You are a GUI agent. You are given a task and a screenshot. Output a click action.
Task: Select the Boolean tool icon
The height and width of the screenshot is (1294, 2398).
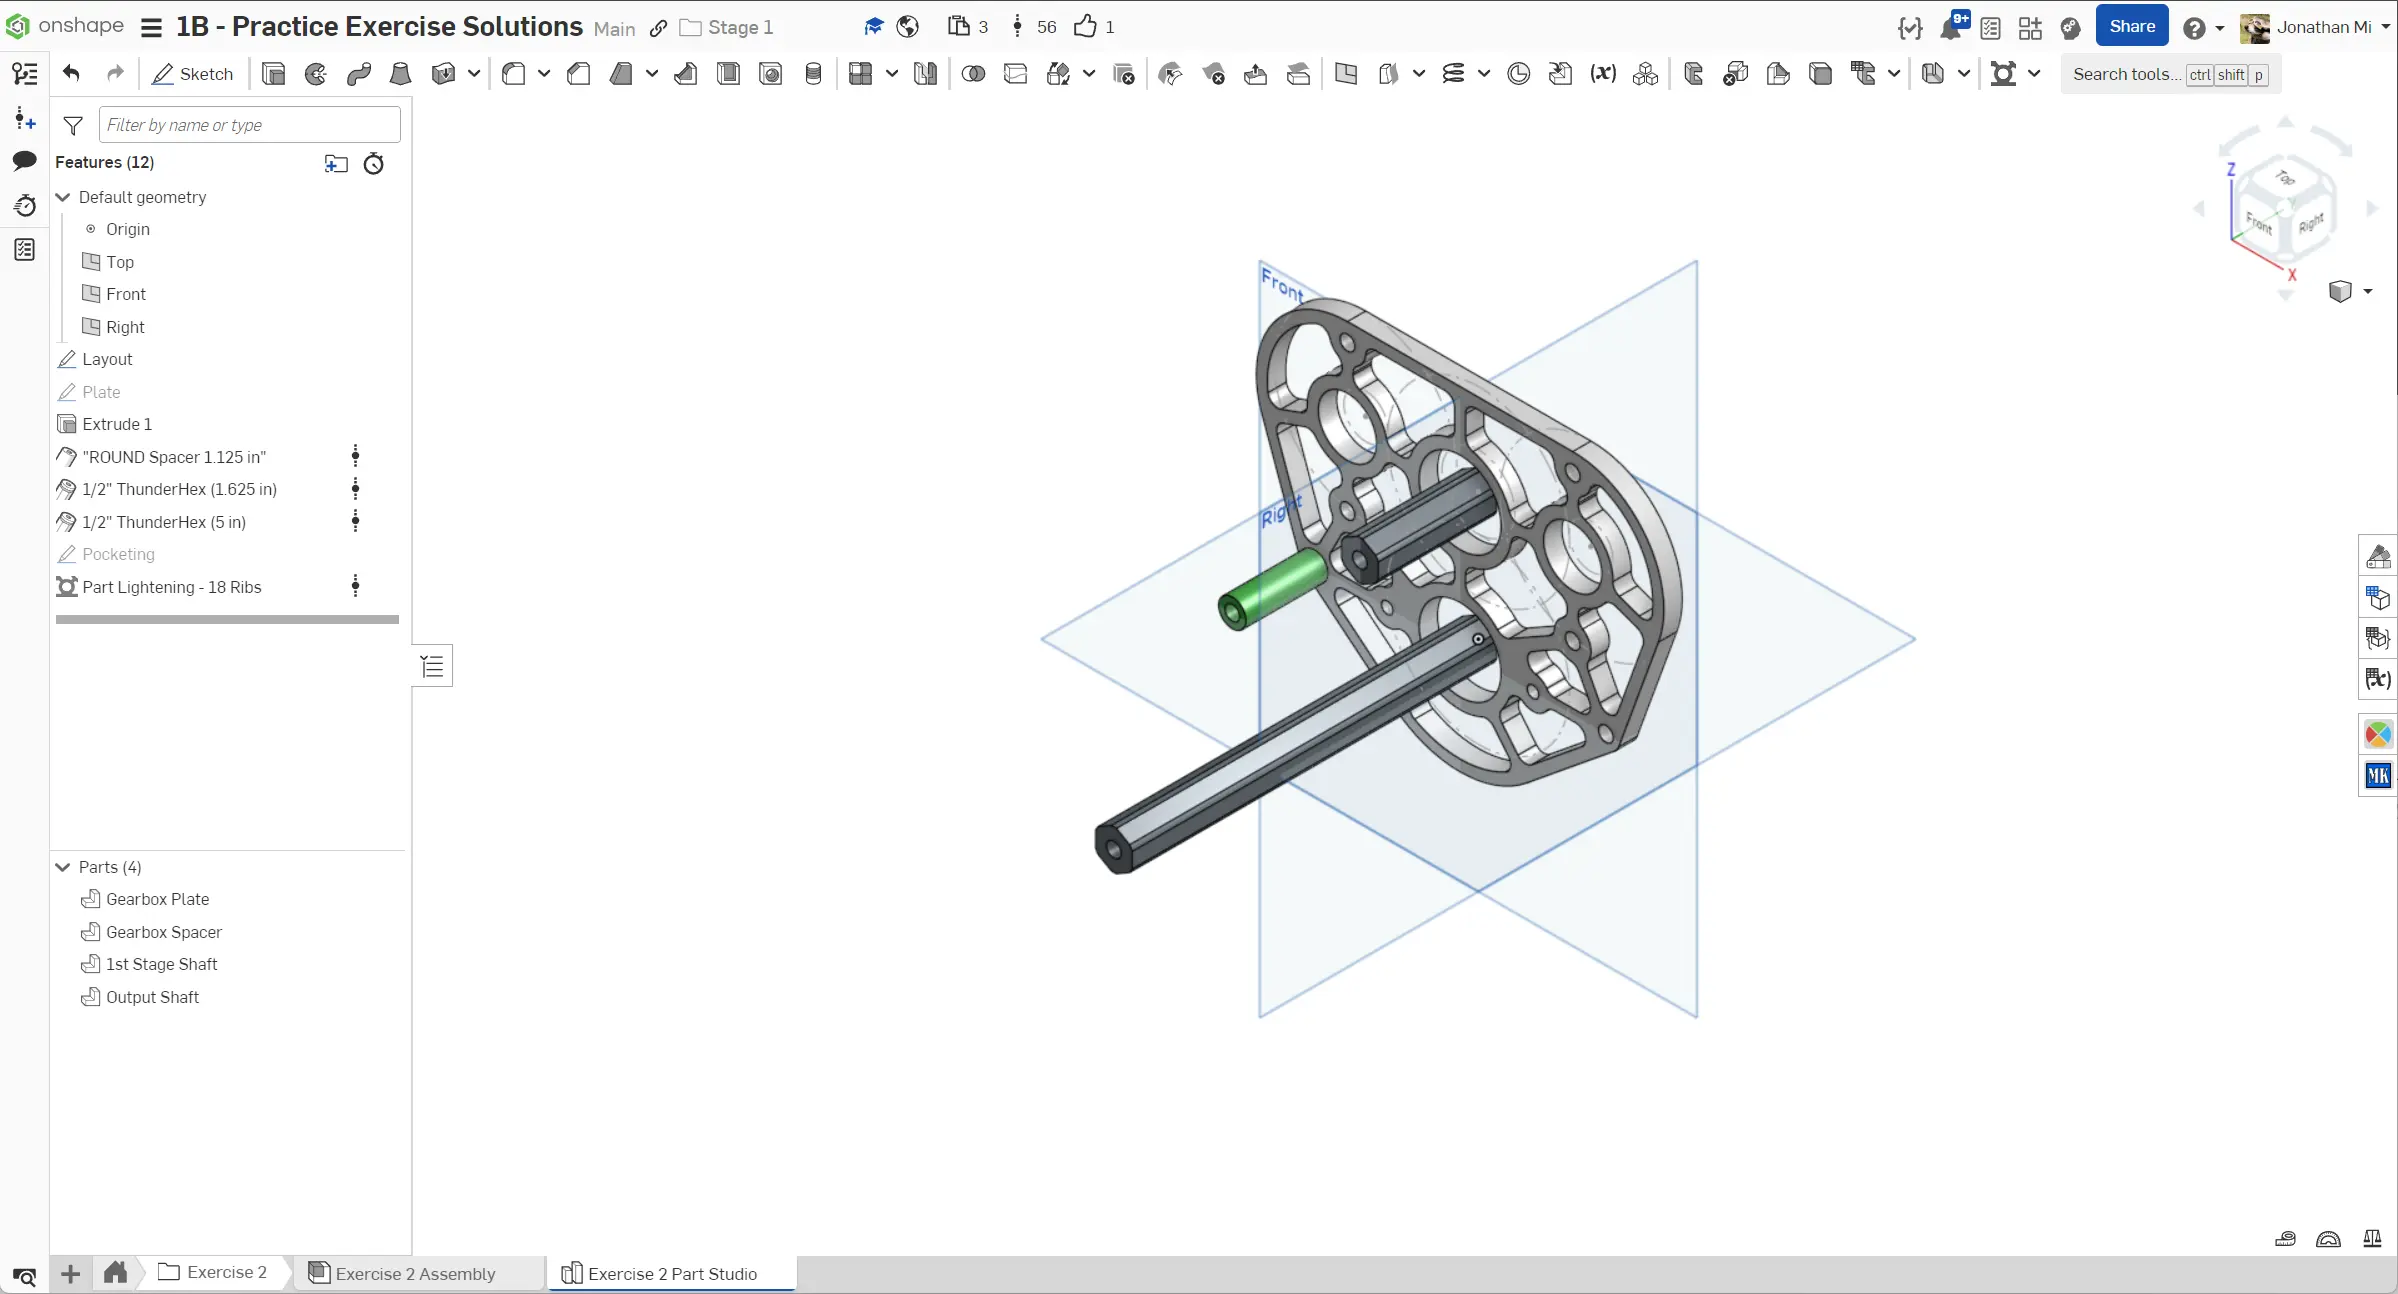972,74
